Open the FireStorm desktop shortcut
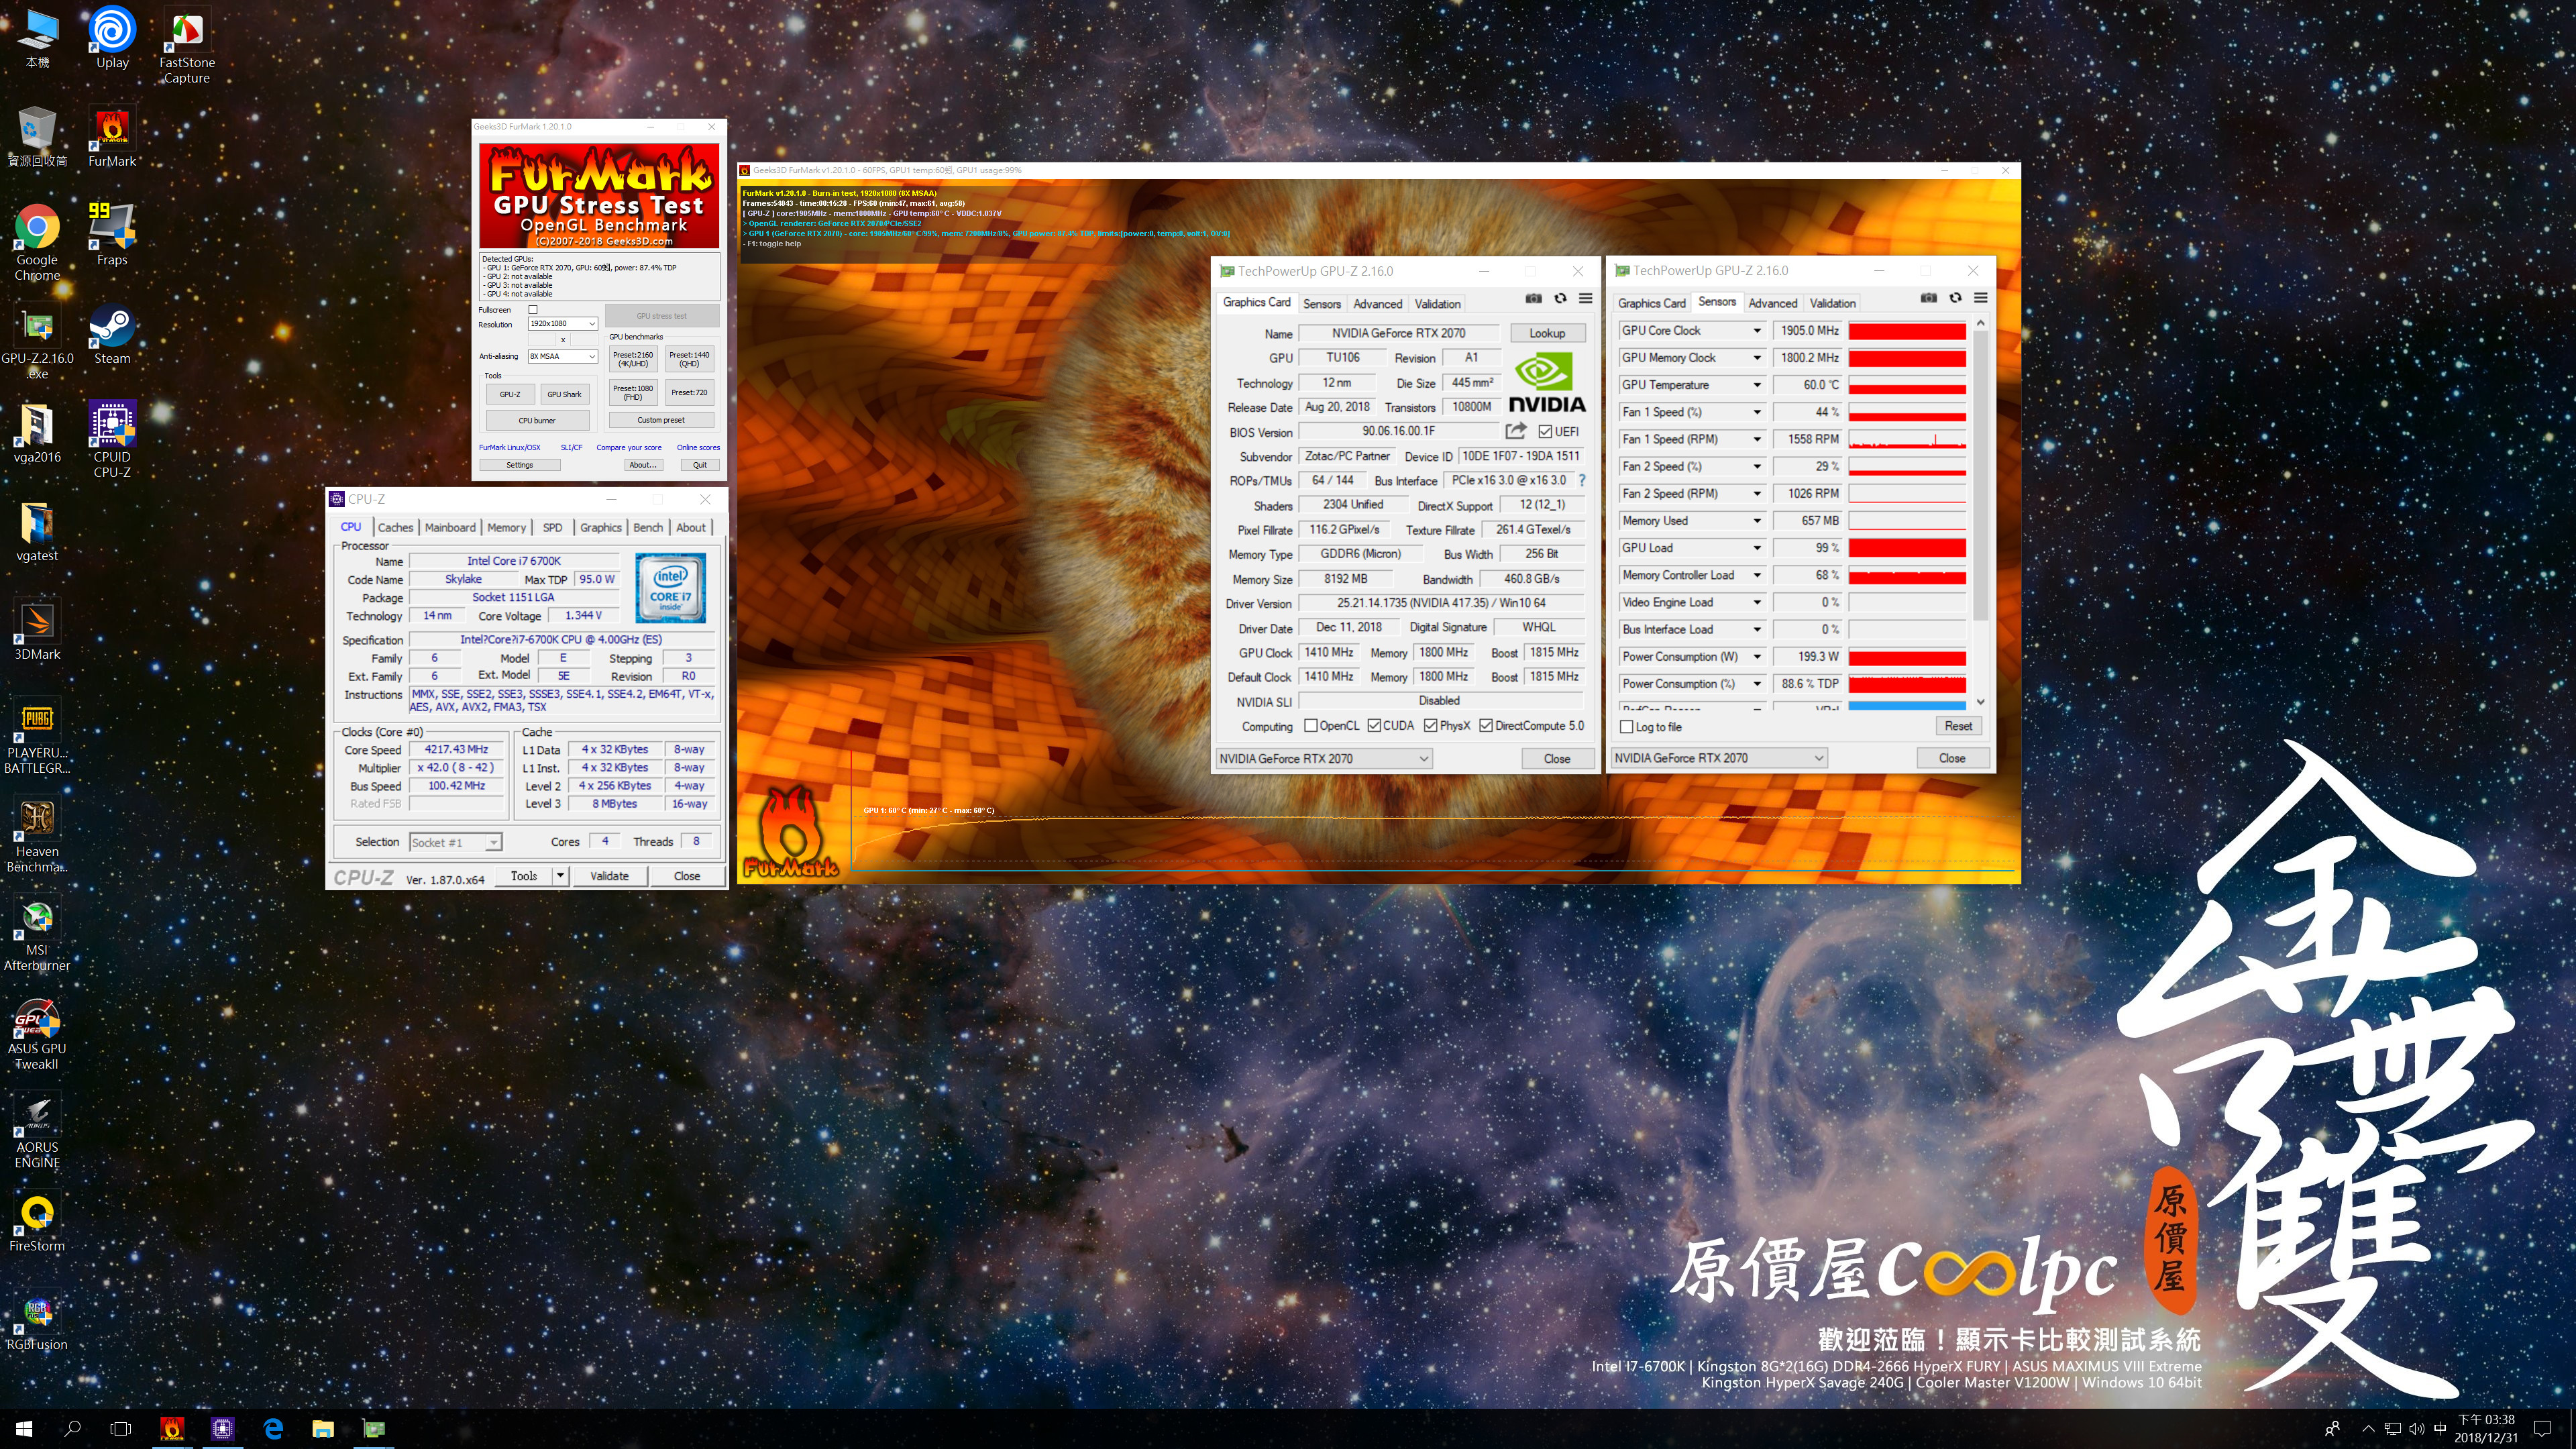The height and width of the screenshot is (1449, 2576). point(37,1222)
